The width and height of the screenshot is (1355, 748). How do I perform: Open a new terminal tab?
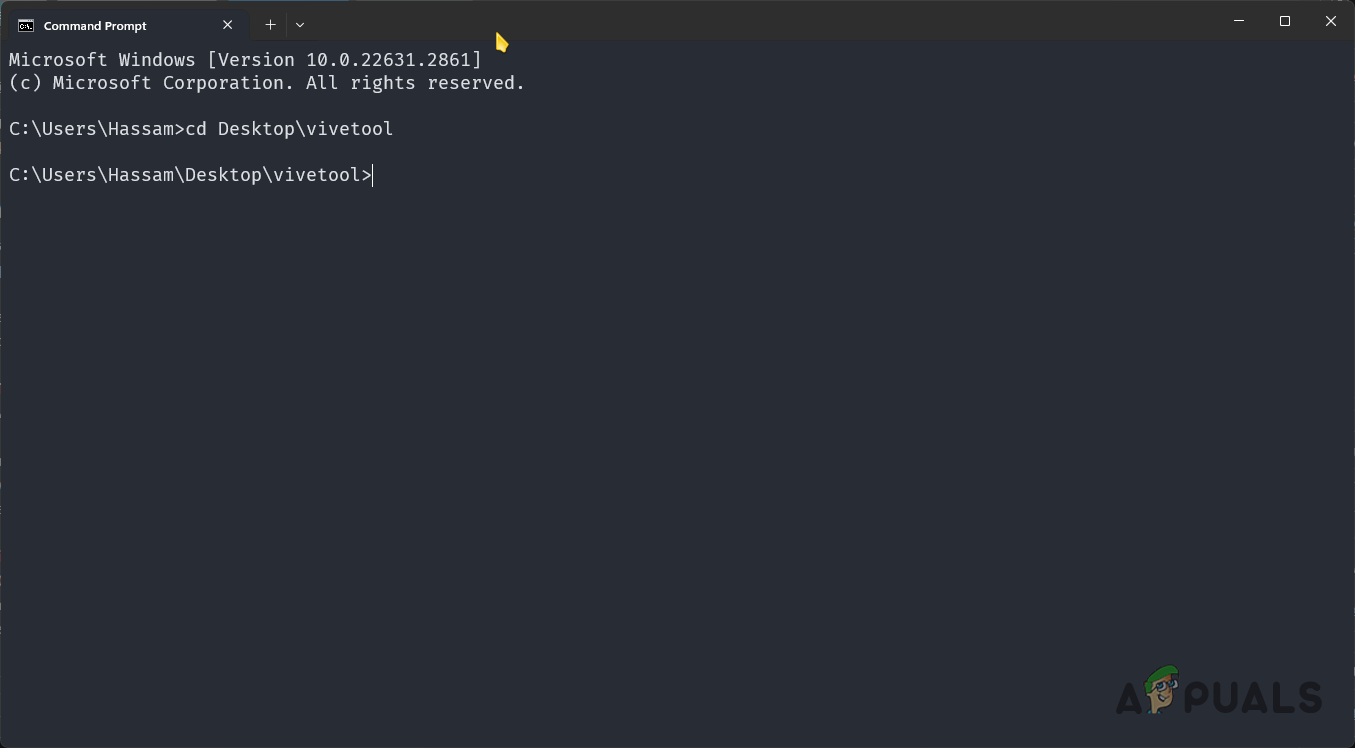click(x=270, y=25)
